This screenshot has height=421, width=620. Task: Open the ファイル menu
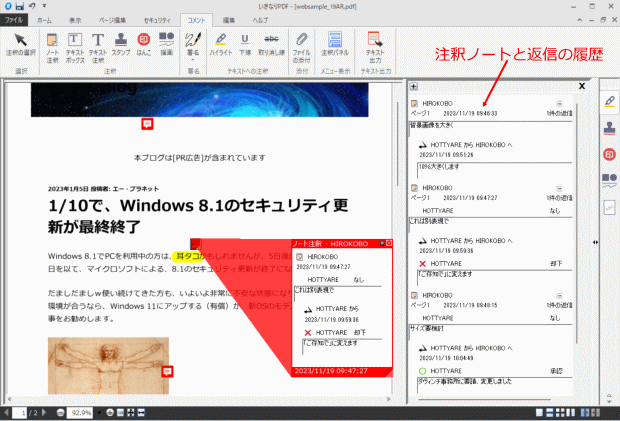pyautogui.click(x=14, y=20)
